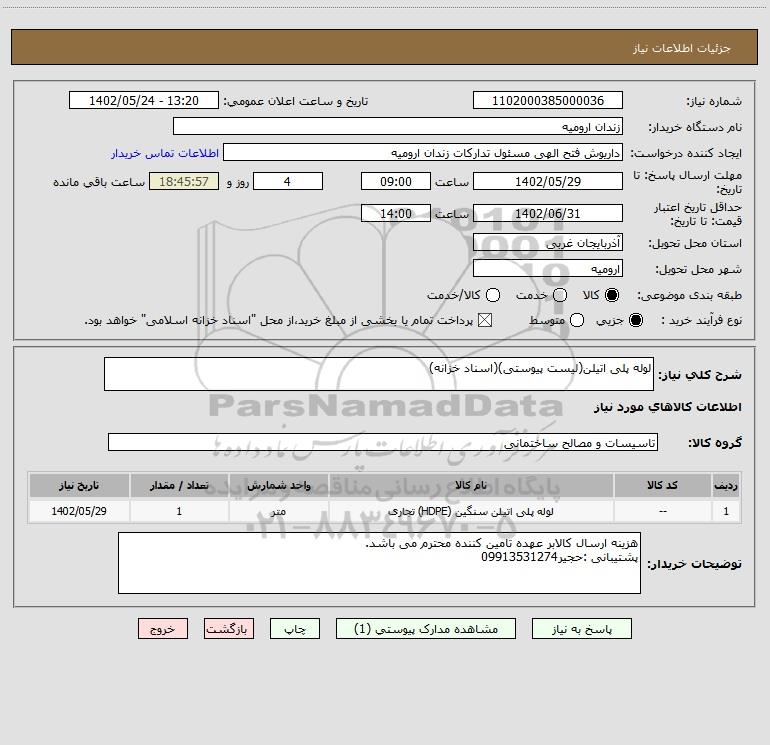Screen dimensions: 770x745
Task: Click the quantity cell 1 in تعداد / مقدار column
Action: (179, 511)
